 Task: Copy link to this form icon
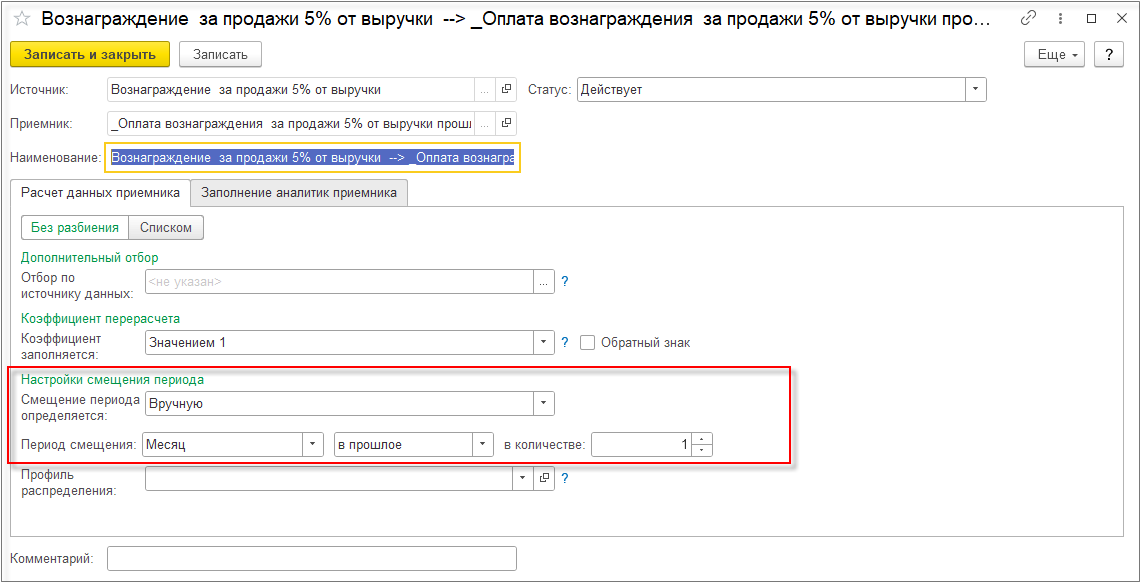pos(1028,19)
